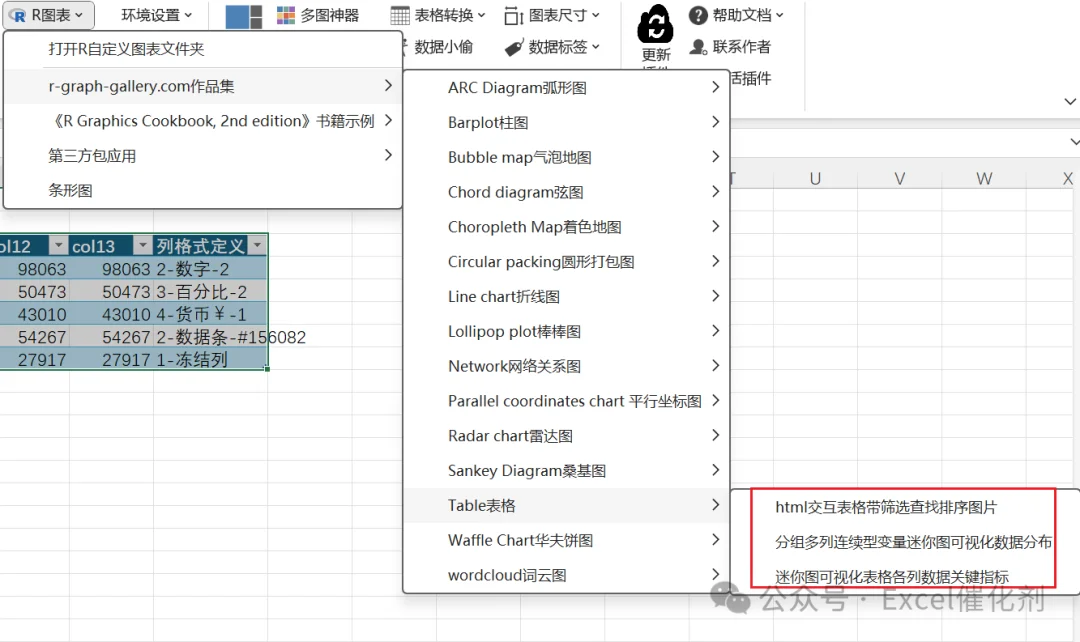Click the 多图神器 multi-chart icon
Image resolution: width=1080 pixels, height=642 pixels.
286,15
